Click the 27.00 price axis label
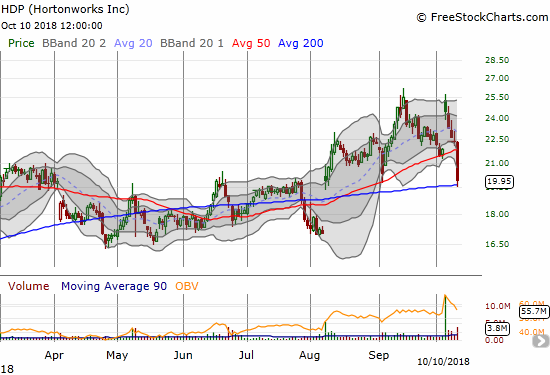The height and width of the screenshot is (375, 550). click(497, 78)
